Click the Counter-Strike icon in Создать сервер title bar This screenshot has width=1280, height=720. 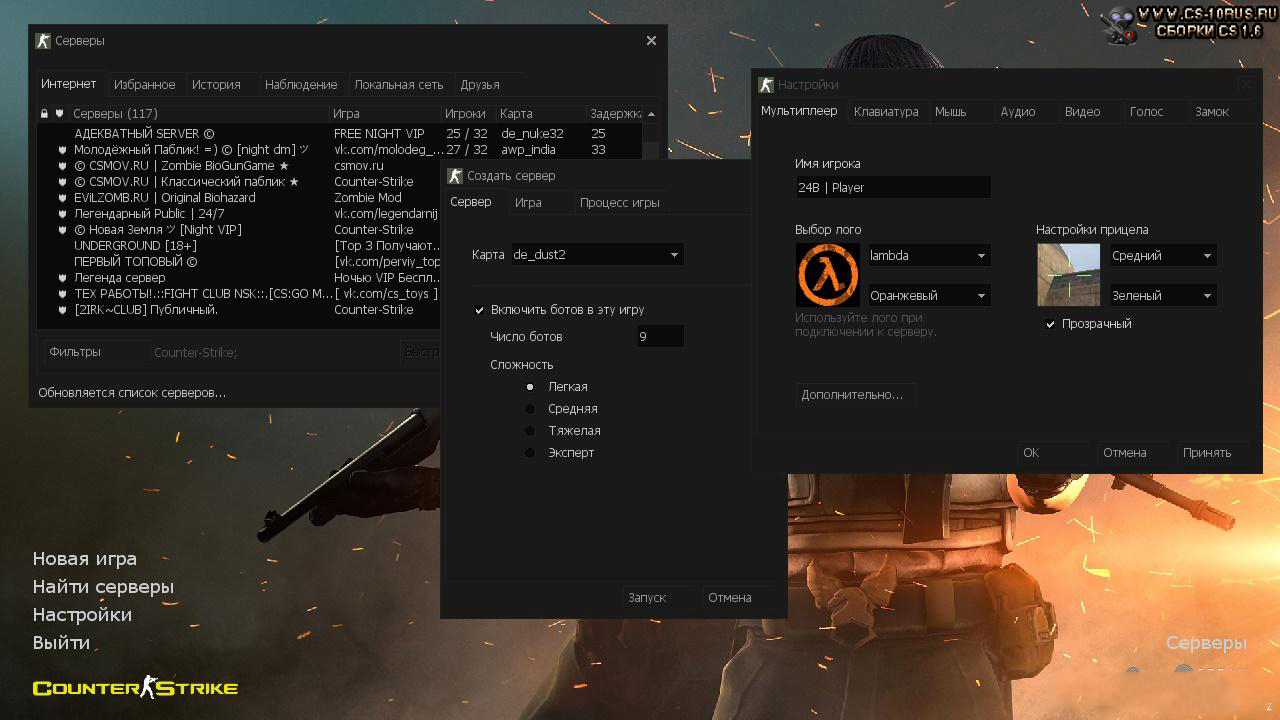click(x=455, y=176)
